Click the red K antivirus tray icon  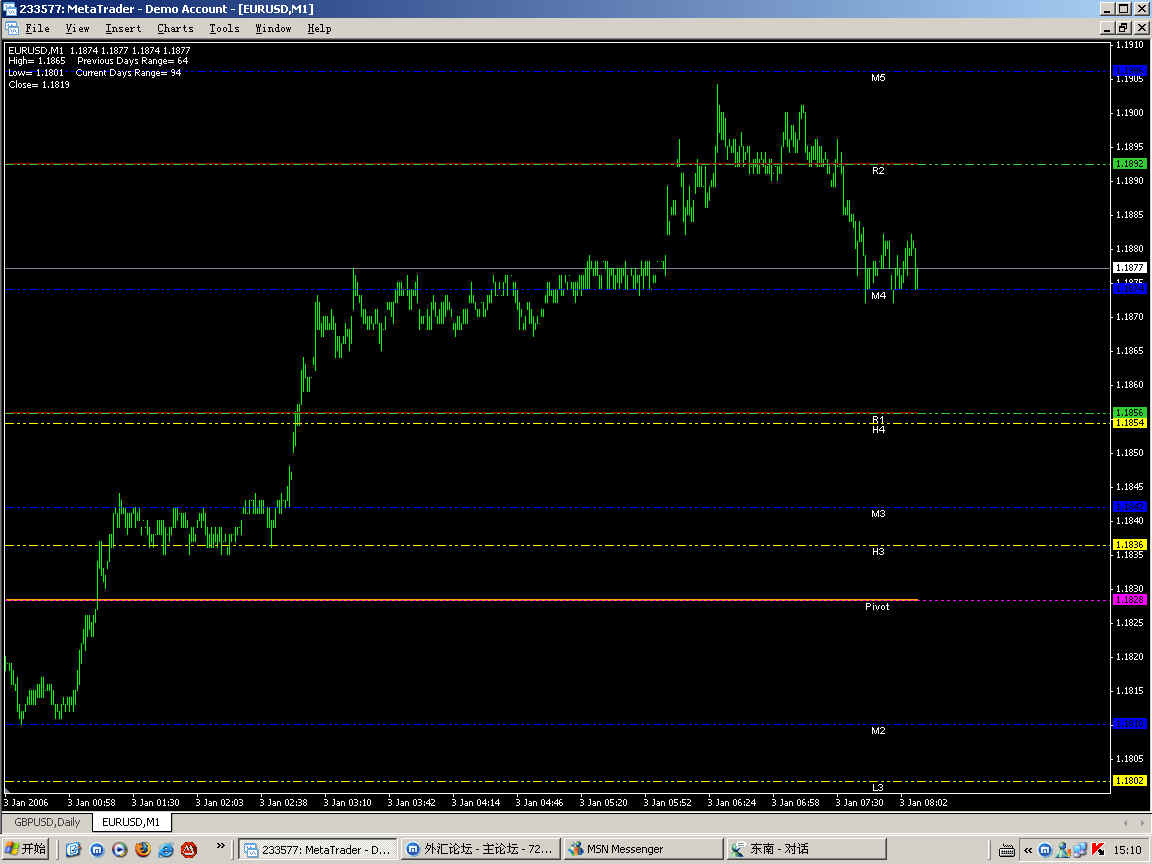click(x=1097, y=849)
